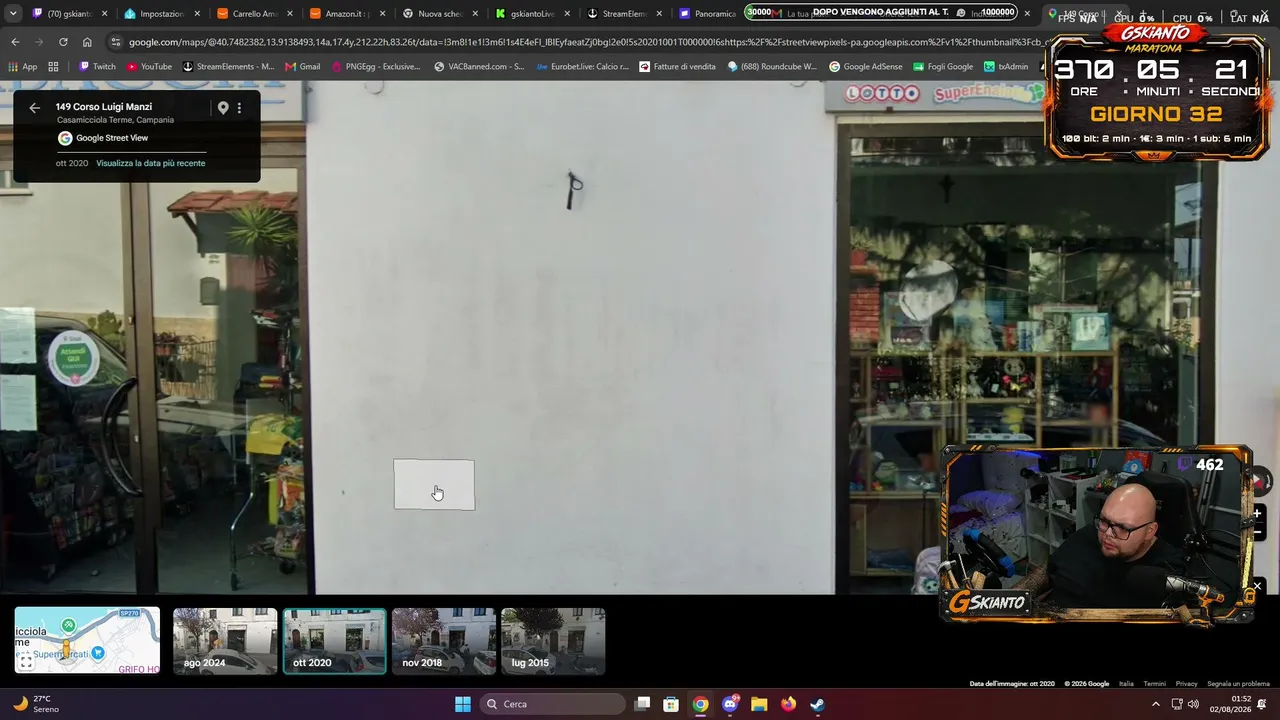1280x720 pixels.
Task: Switch to the Impostazioni tab
Action: [x=160, y=14]
